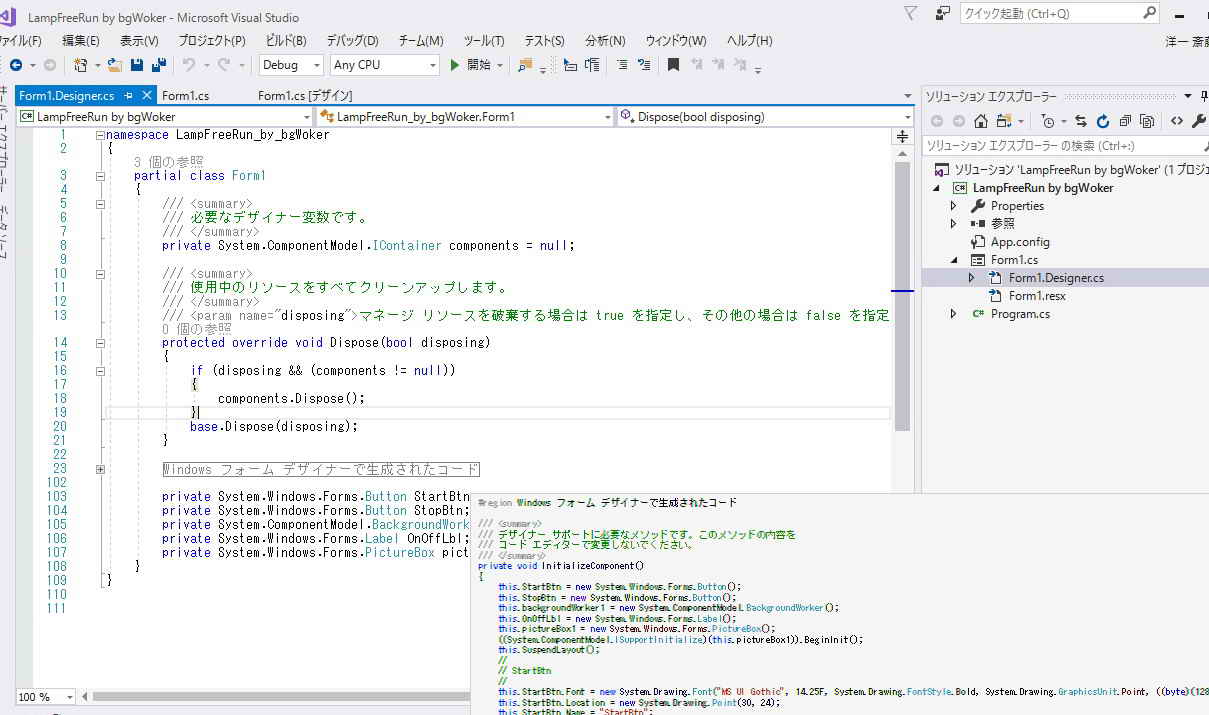Click the Save All icon
This screenshot has width=1209, height=715.
pos(158,65)
